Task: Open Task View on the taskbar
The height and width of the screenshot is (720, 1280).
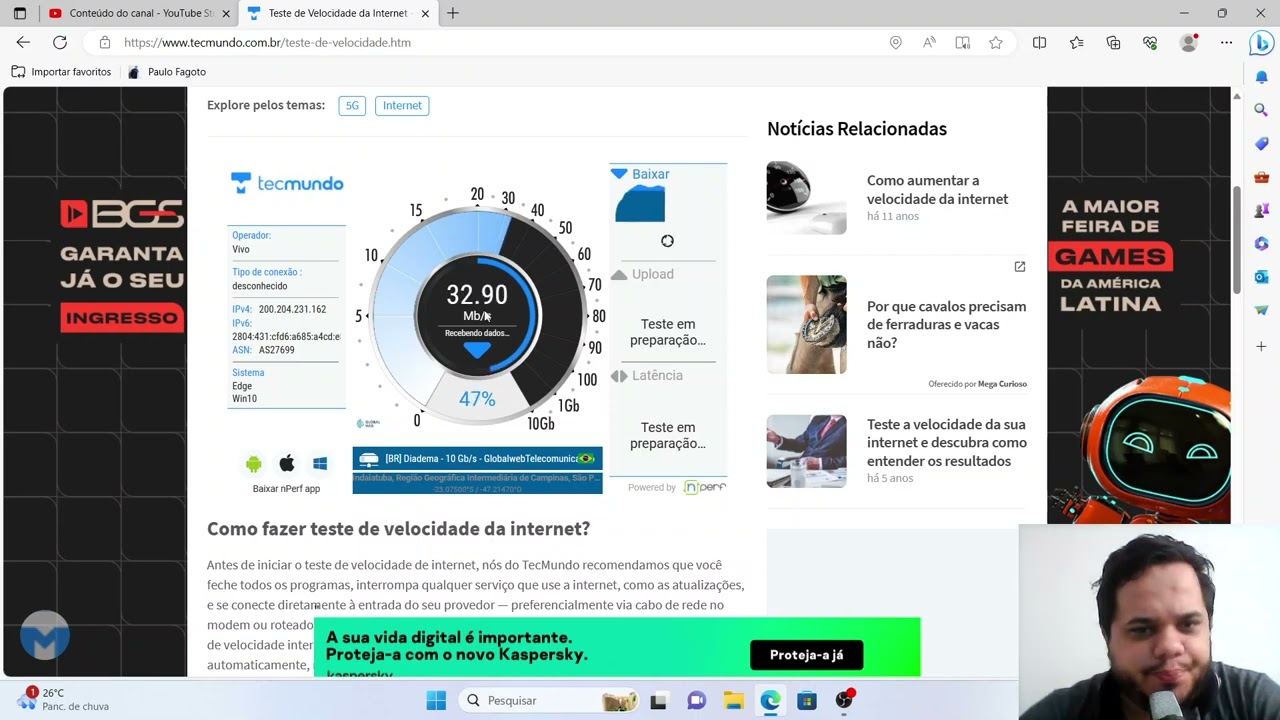Action: pyautogui.click(x=658, y=701)
